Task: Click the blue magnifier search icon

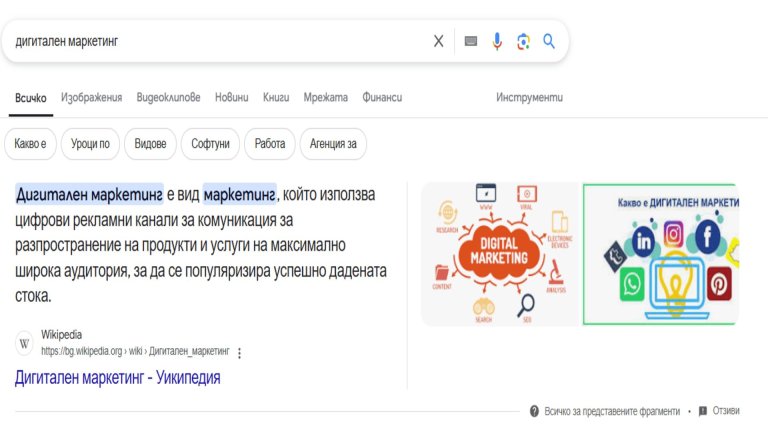Action: 549,41
